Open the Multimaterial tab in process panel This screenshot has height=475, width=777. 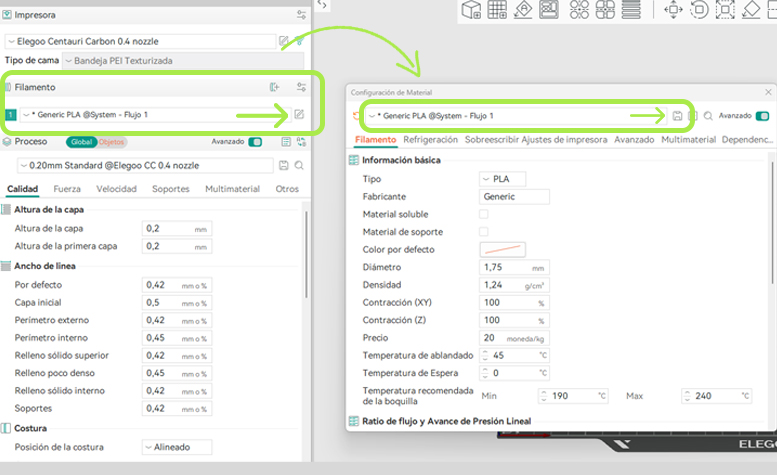232,189
